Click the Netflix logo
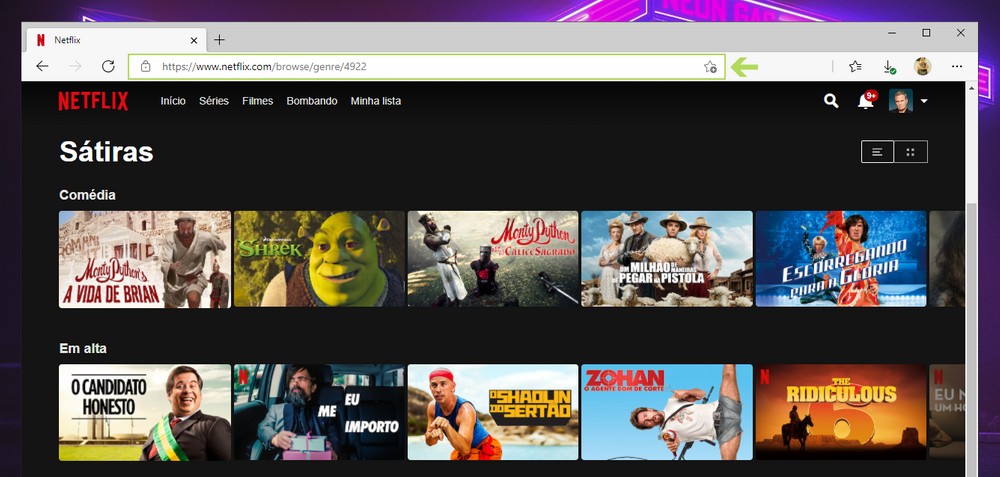Screen dimensions: 1000x477 93,101
